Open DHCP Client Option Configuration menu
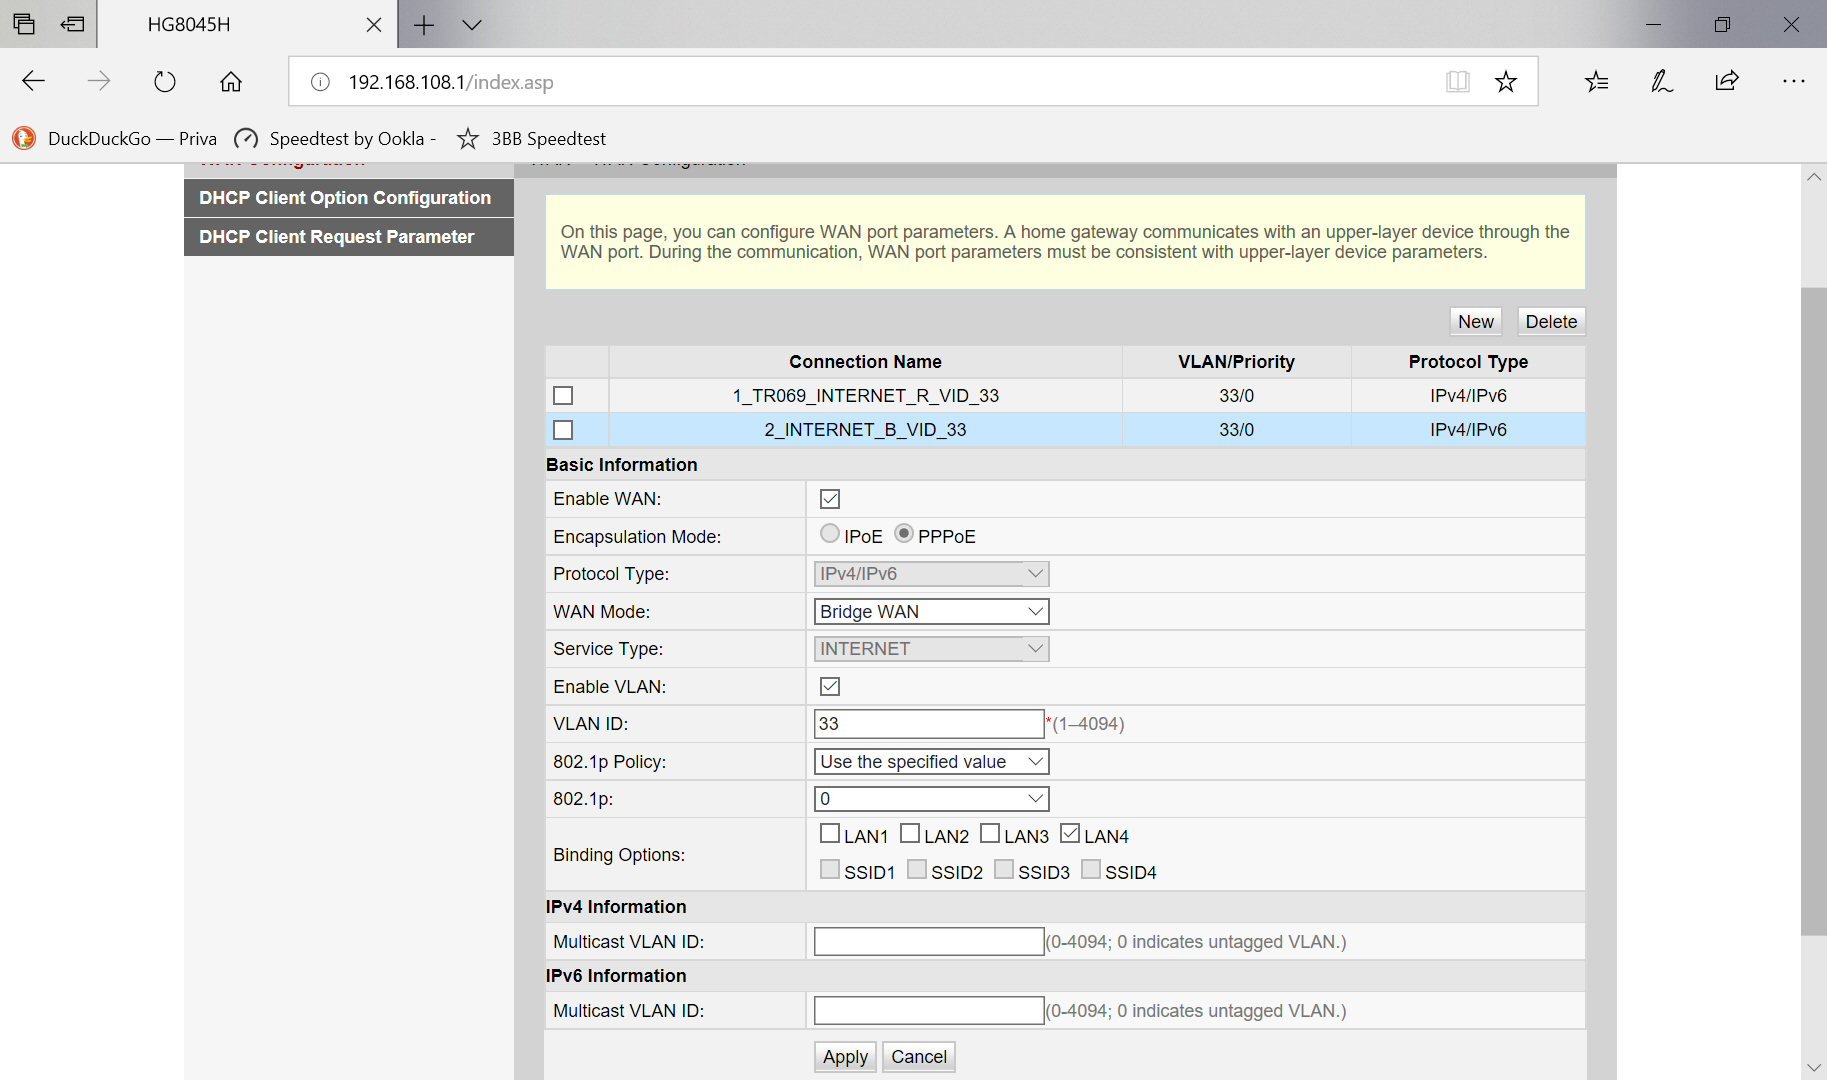 click(349, 198)
